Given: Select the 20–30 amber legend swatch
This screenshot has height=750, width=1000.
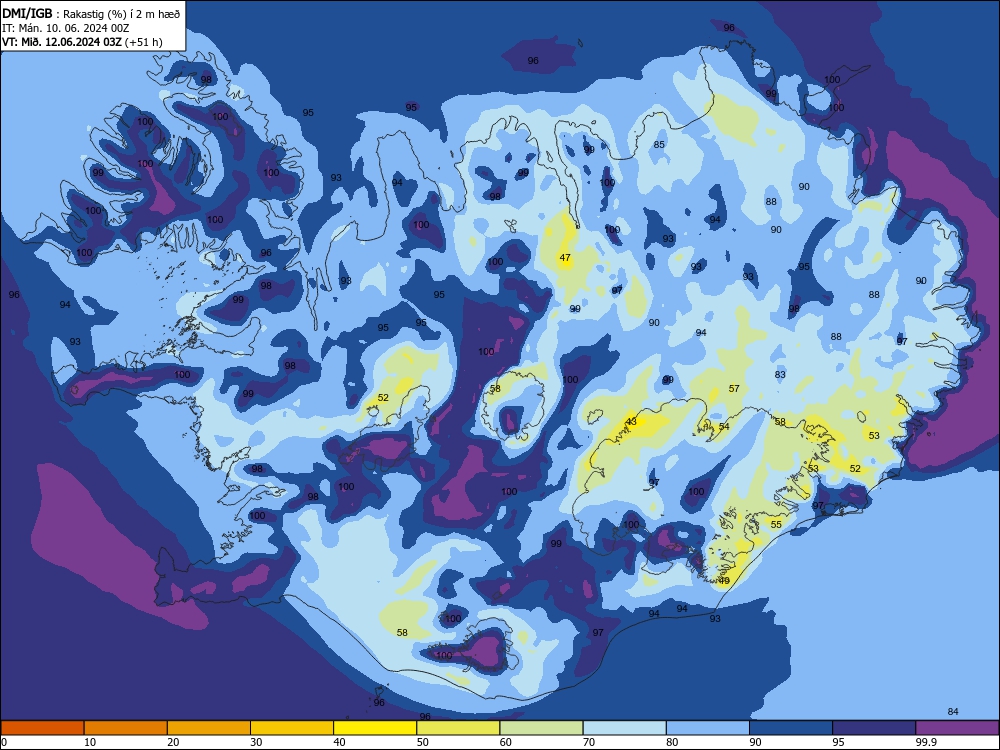Looking at the screenshot, I should 209,728.
